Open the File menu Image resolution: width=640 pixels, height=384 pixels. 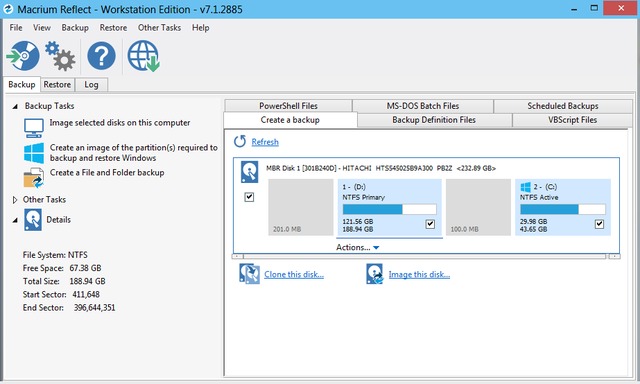pyautogui.click(x=16, y=27)
